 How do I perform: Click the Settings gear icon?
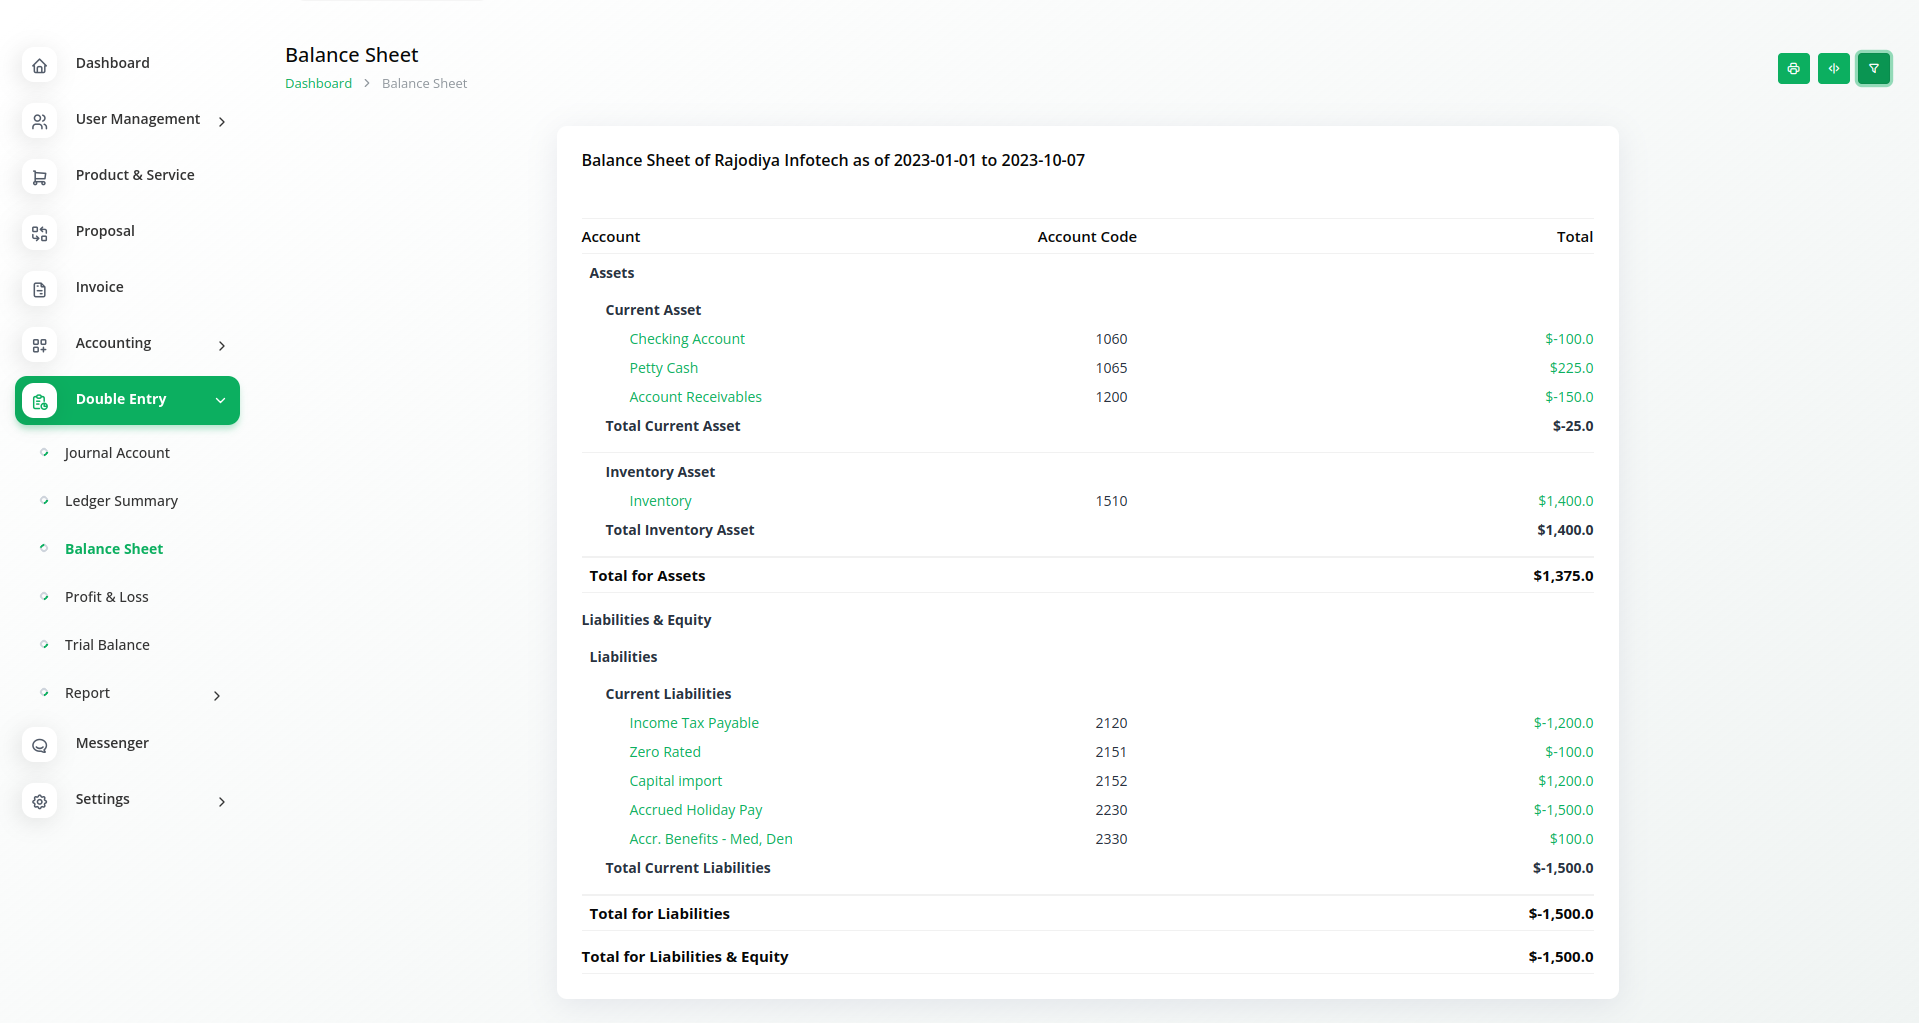tap(40, 802)
